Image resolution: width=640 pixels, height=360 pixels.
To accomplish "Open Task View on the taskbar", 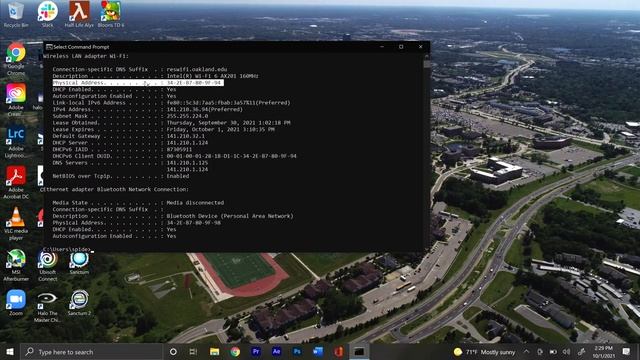I will tap(193, 351).
